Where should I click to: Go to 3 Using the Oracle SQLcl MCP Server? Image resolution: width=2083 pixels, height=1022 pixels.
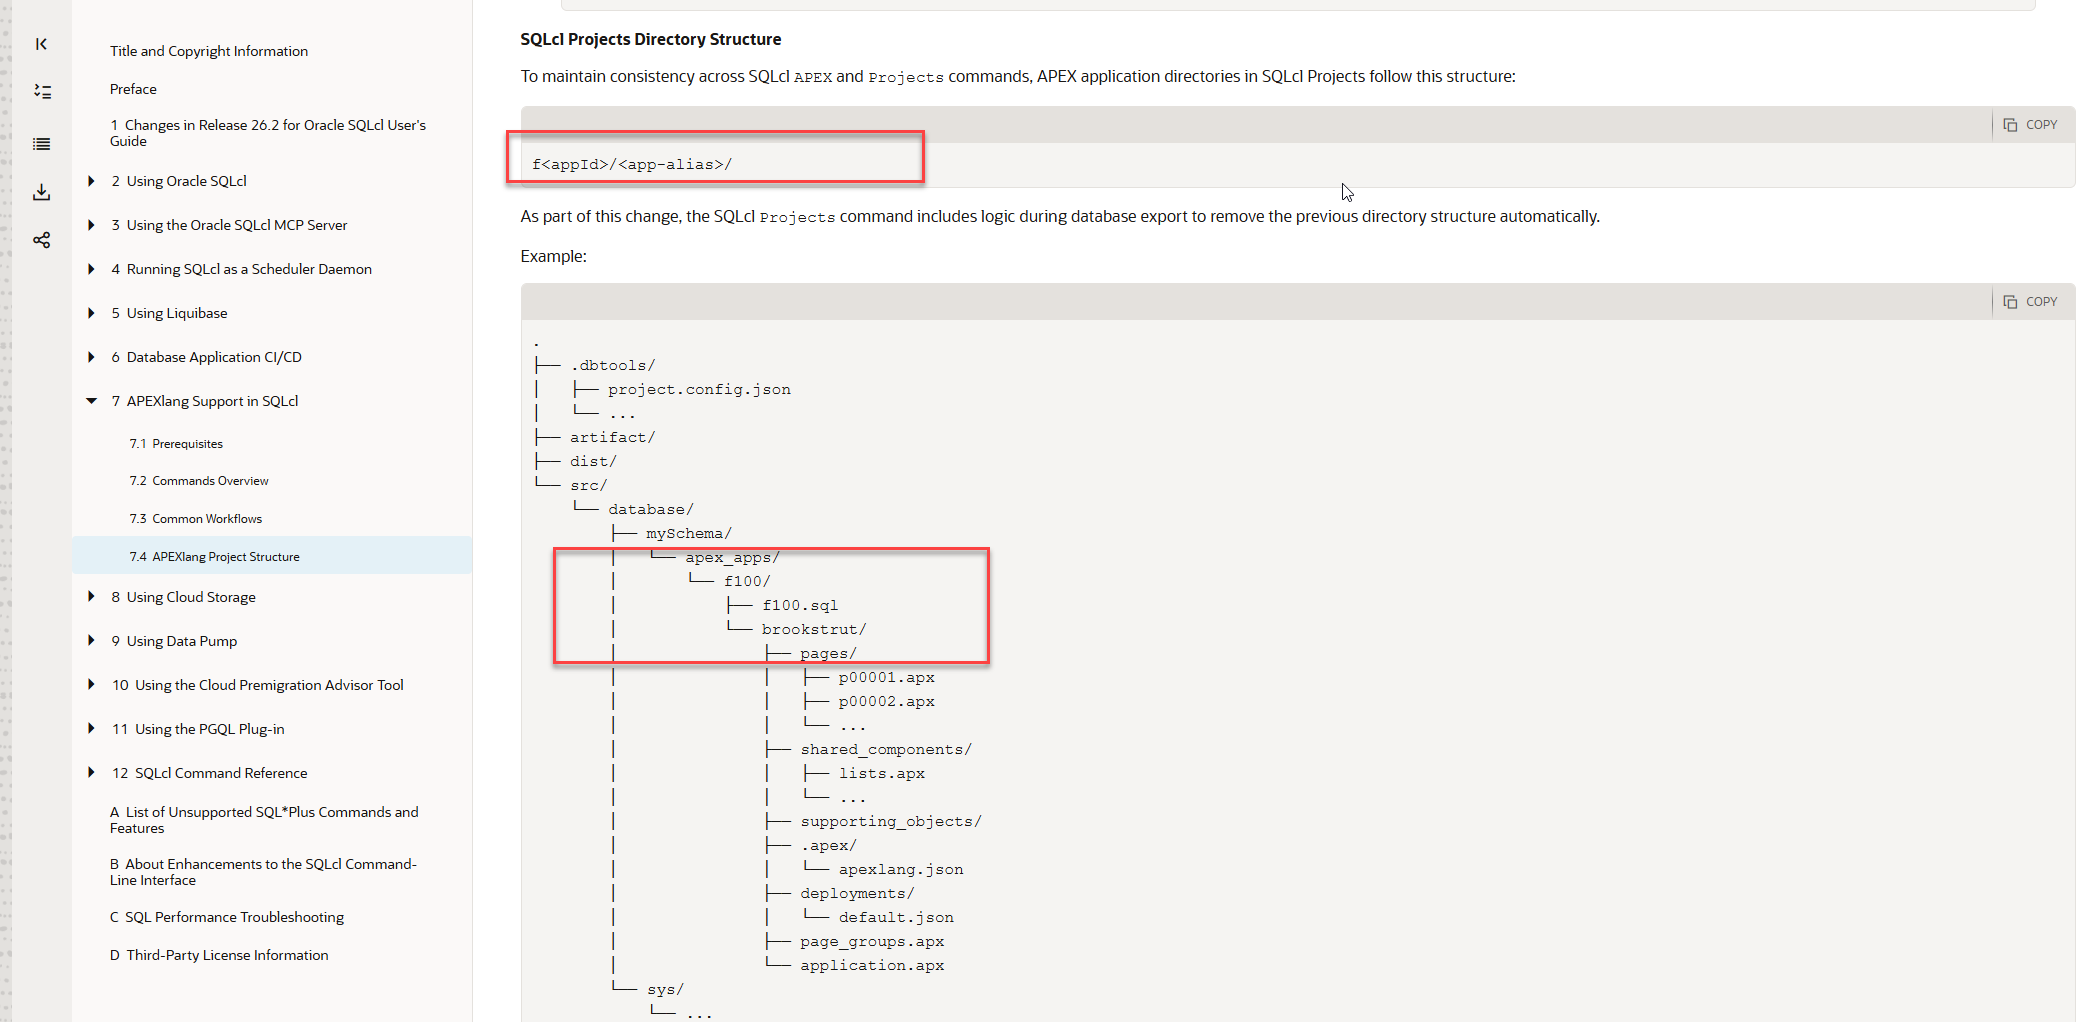(x=229, y=225)
